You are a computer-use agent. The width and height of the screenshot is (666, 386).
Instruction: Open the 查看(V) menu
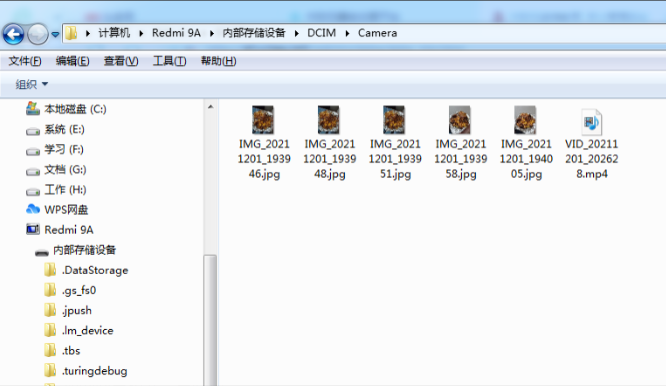[121, 61]
